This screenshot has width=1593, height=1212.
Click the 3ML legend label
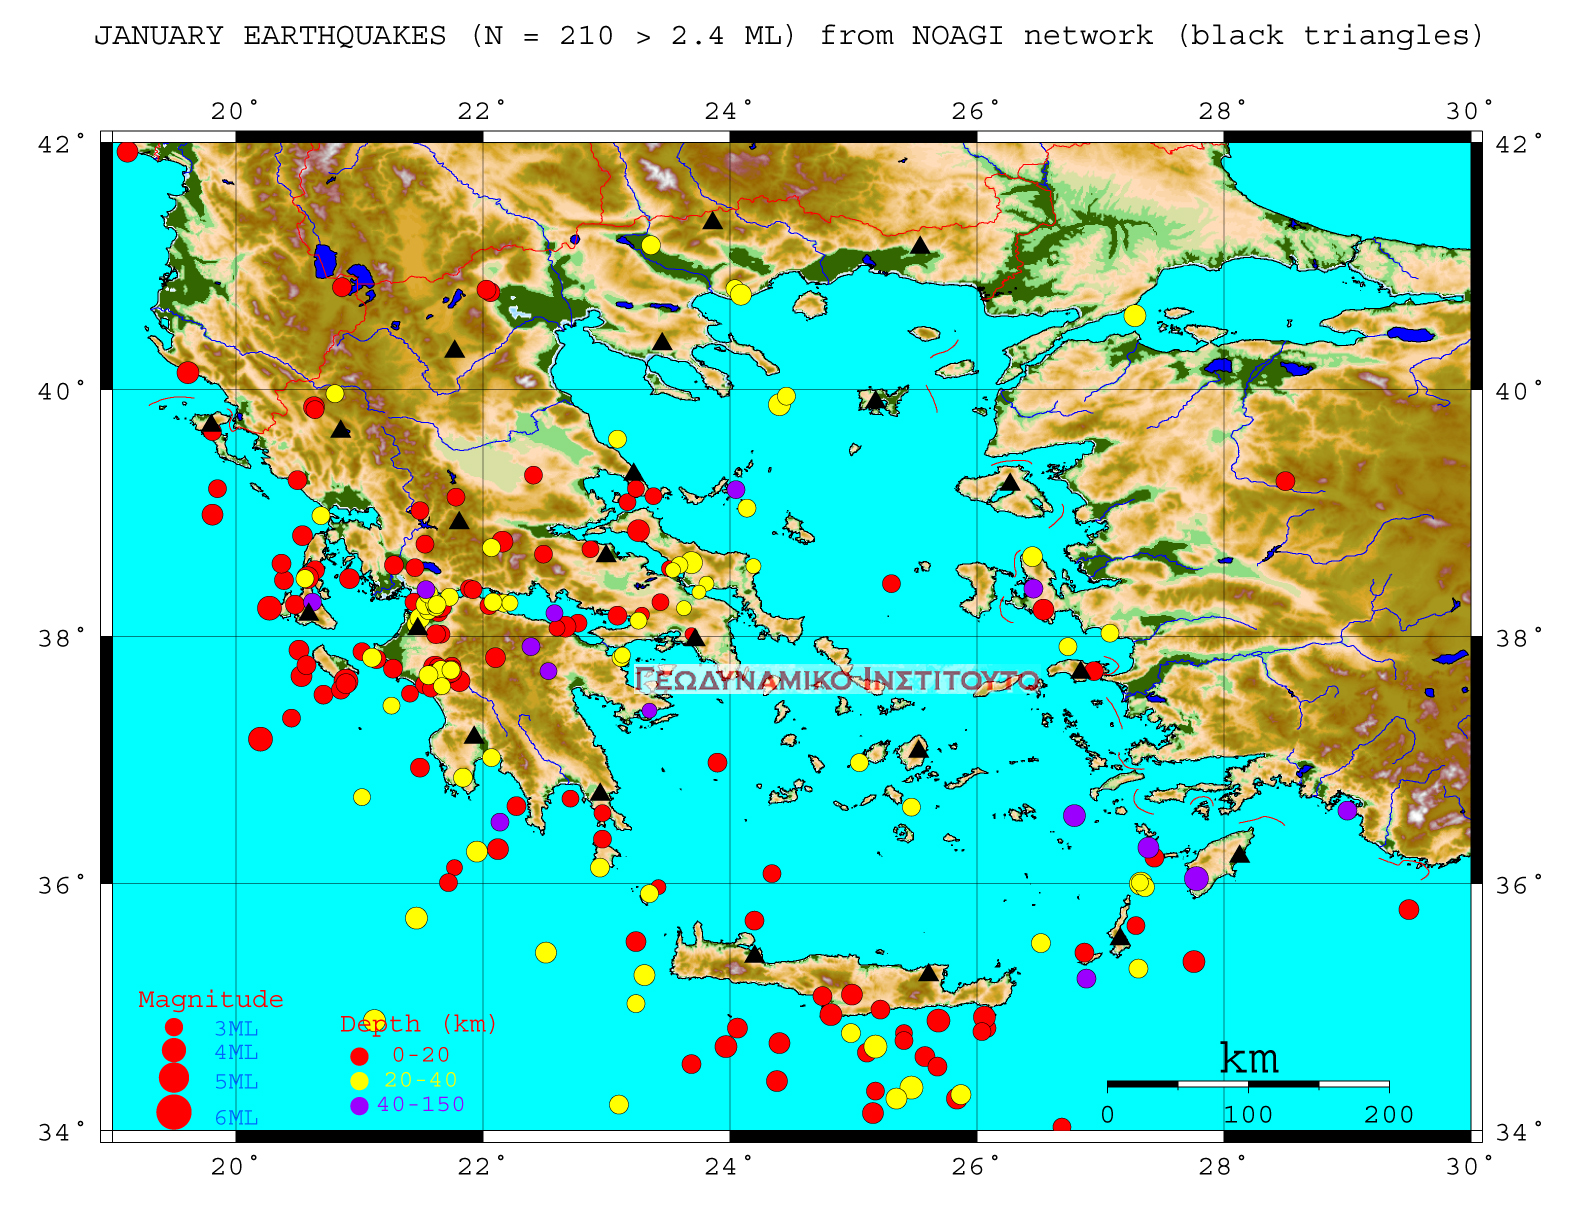click(236, 1028)
